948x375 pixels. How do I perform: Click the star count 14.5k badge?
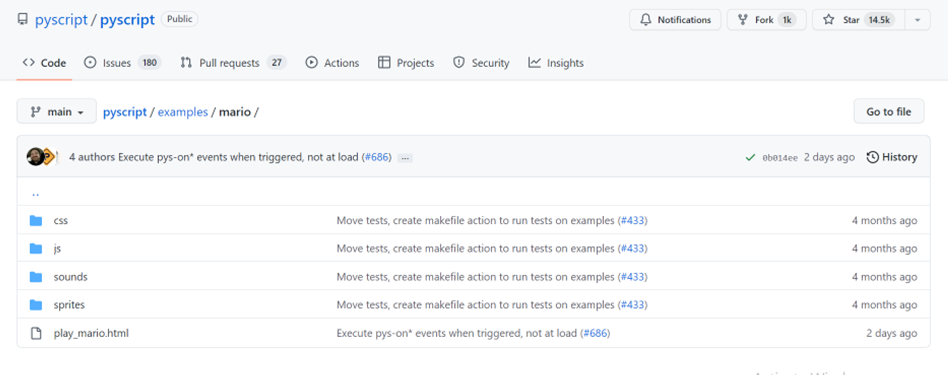[879, 20]
